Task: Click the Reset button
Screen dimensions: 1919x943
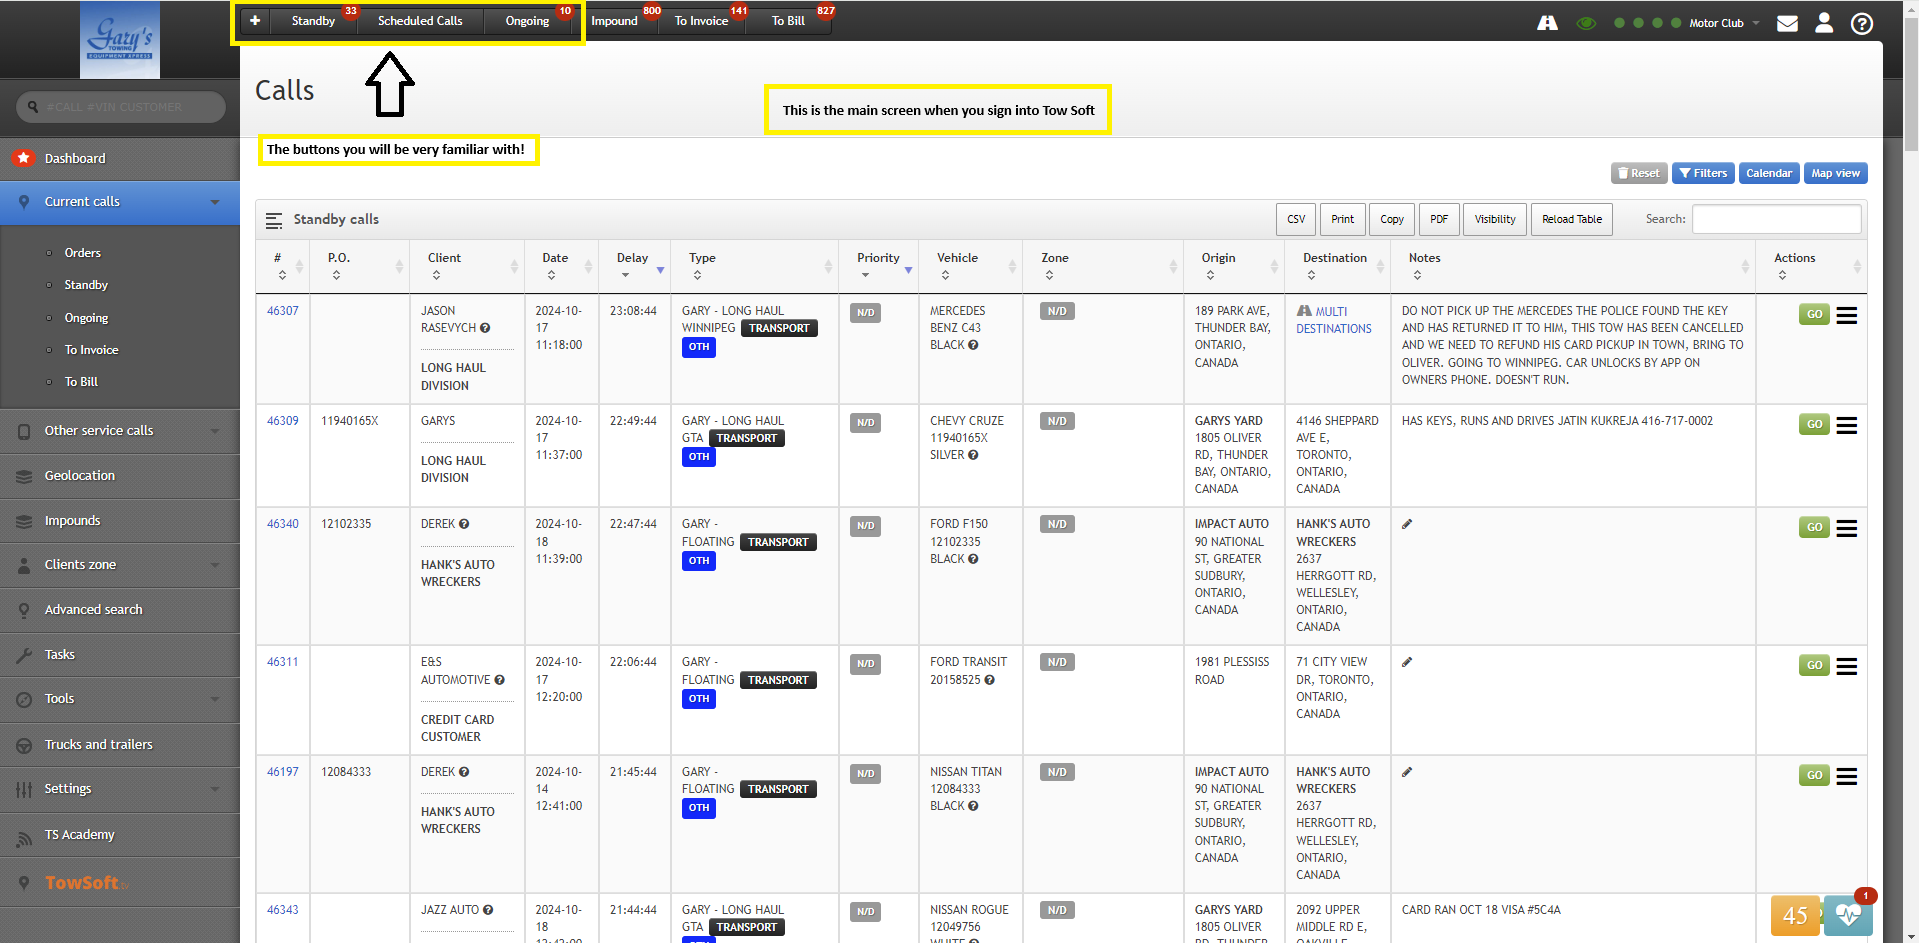Action: 1638,173
